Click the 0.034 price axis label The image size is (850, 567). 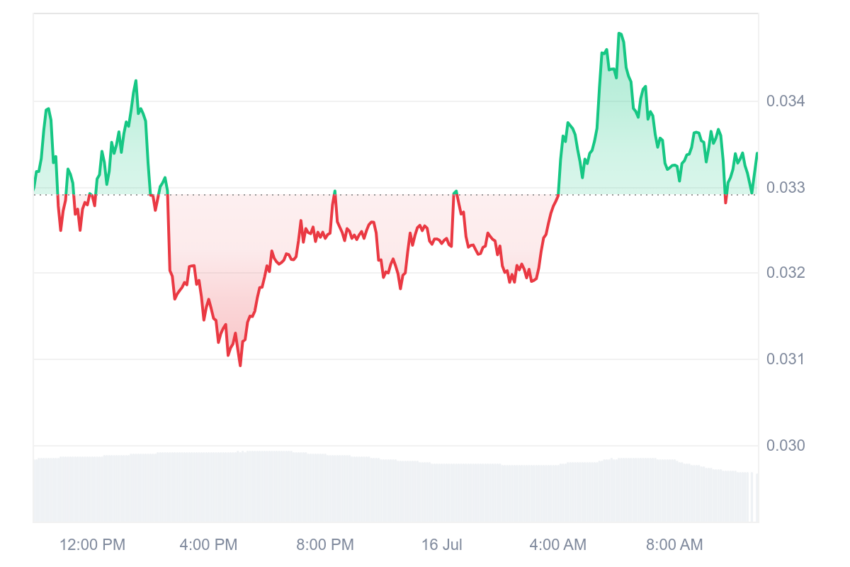(785, 101)
